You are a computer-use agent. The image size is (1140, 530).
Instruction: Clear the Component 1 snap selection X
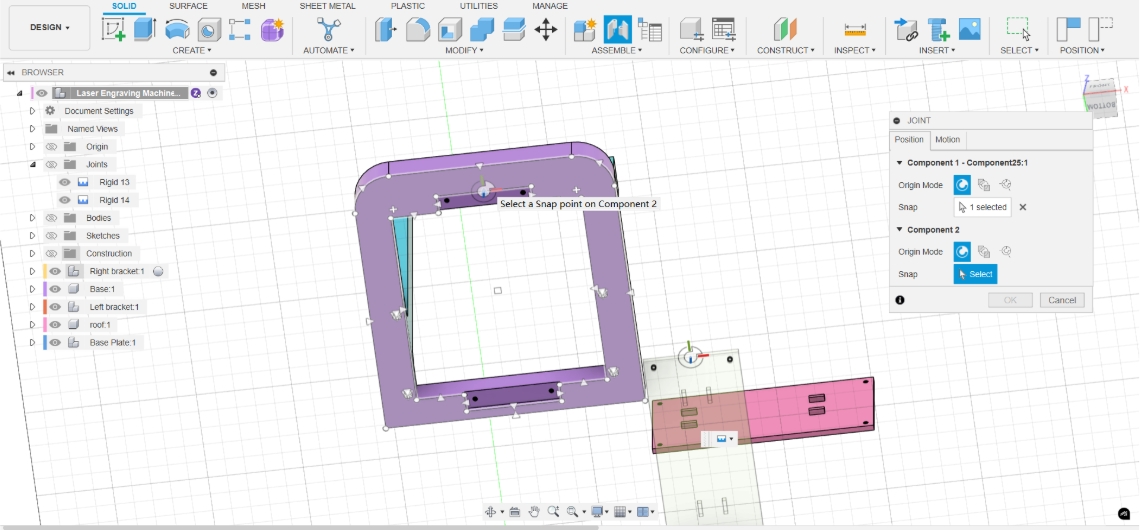coord(1022,207)
